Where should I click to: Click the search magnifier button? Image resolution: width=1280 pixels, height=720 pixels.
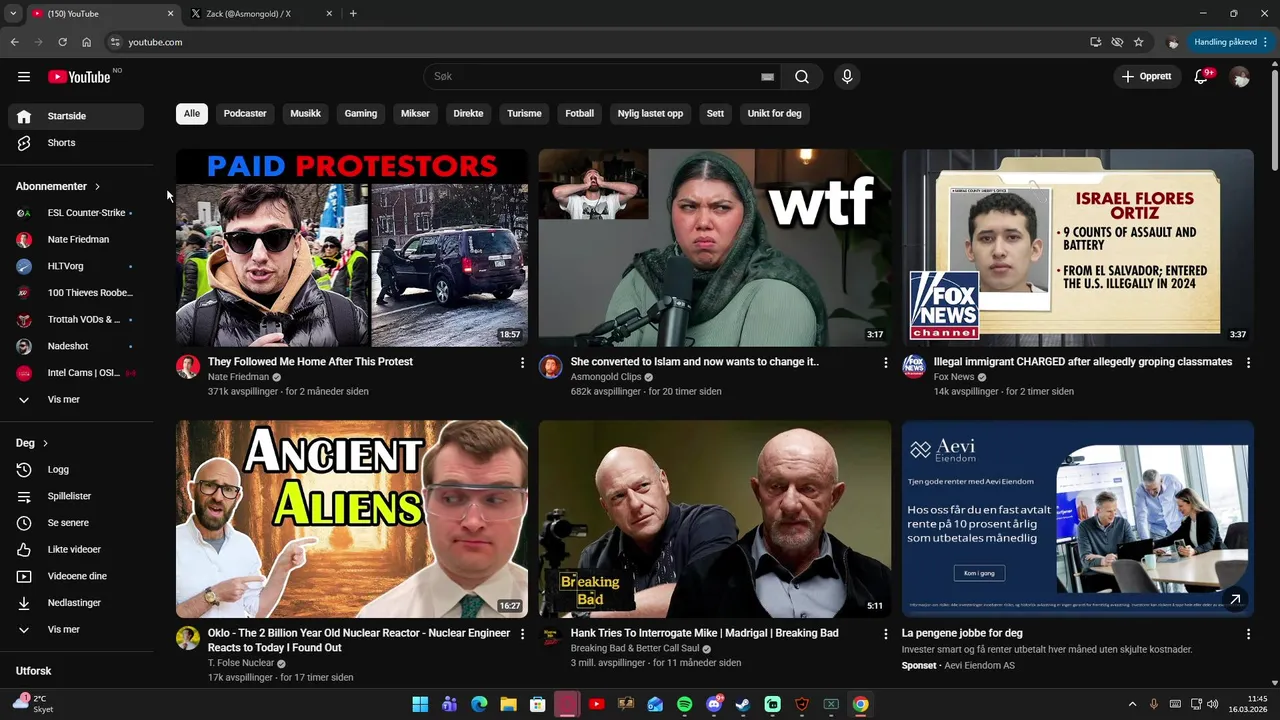pyautogui.click(x=802, y=77)
